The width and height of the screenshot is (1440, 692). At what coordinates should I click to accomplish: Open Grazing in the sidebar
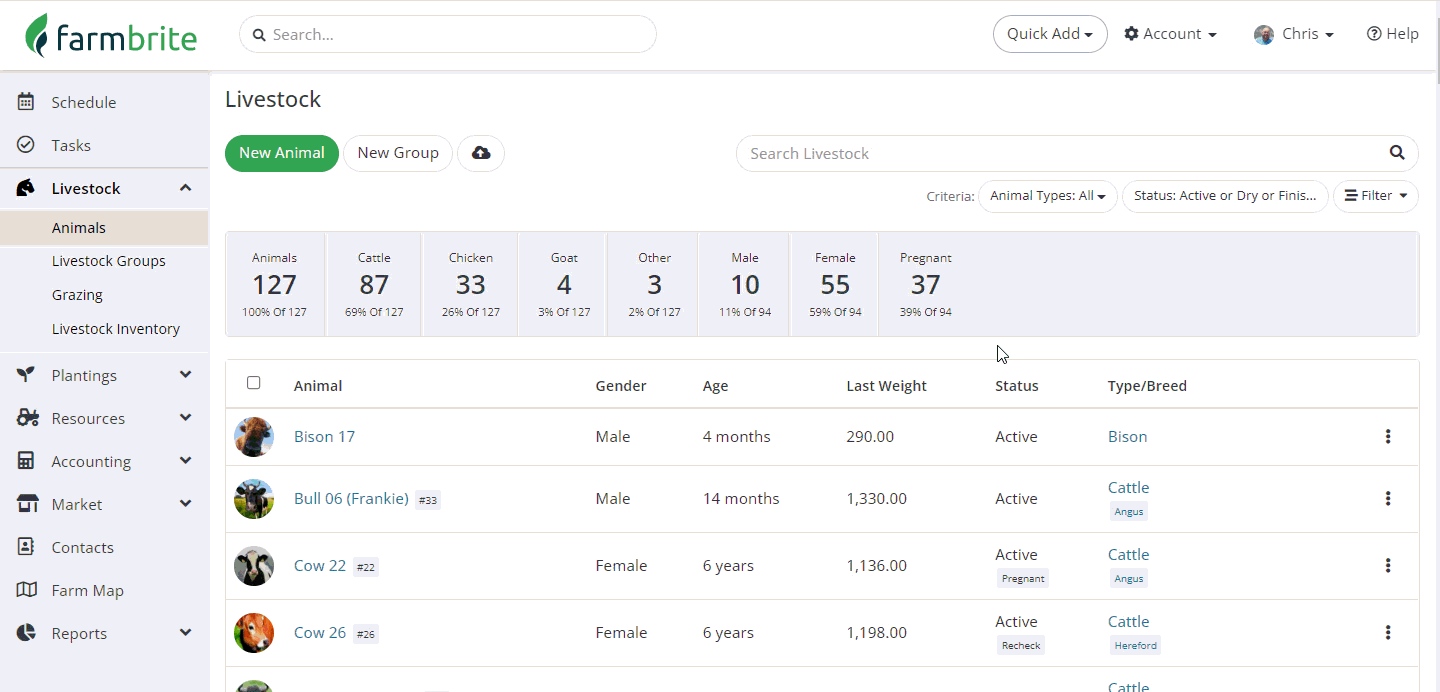coord(77,295)
